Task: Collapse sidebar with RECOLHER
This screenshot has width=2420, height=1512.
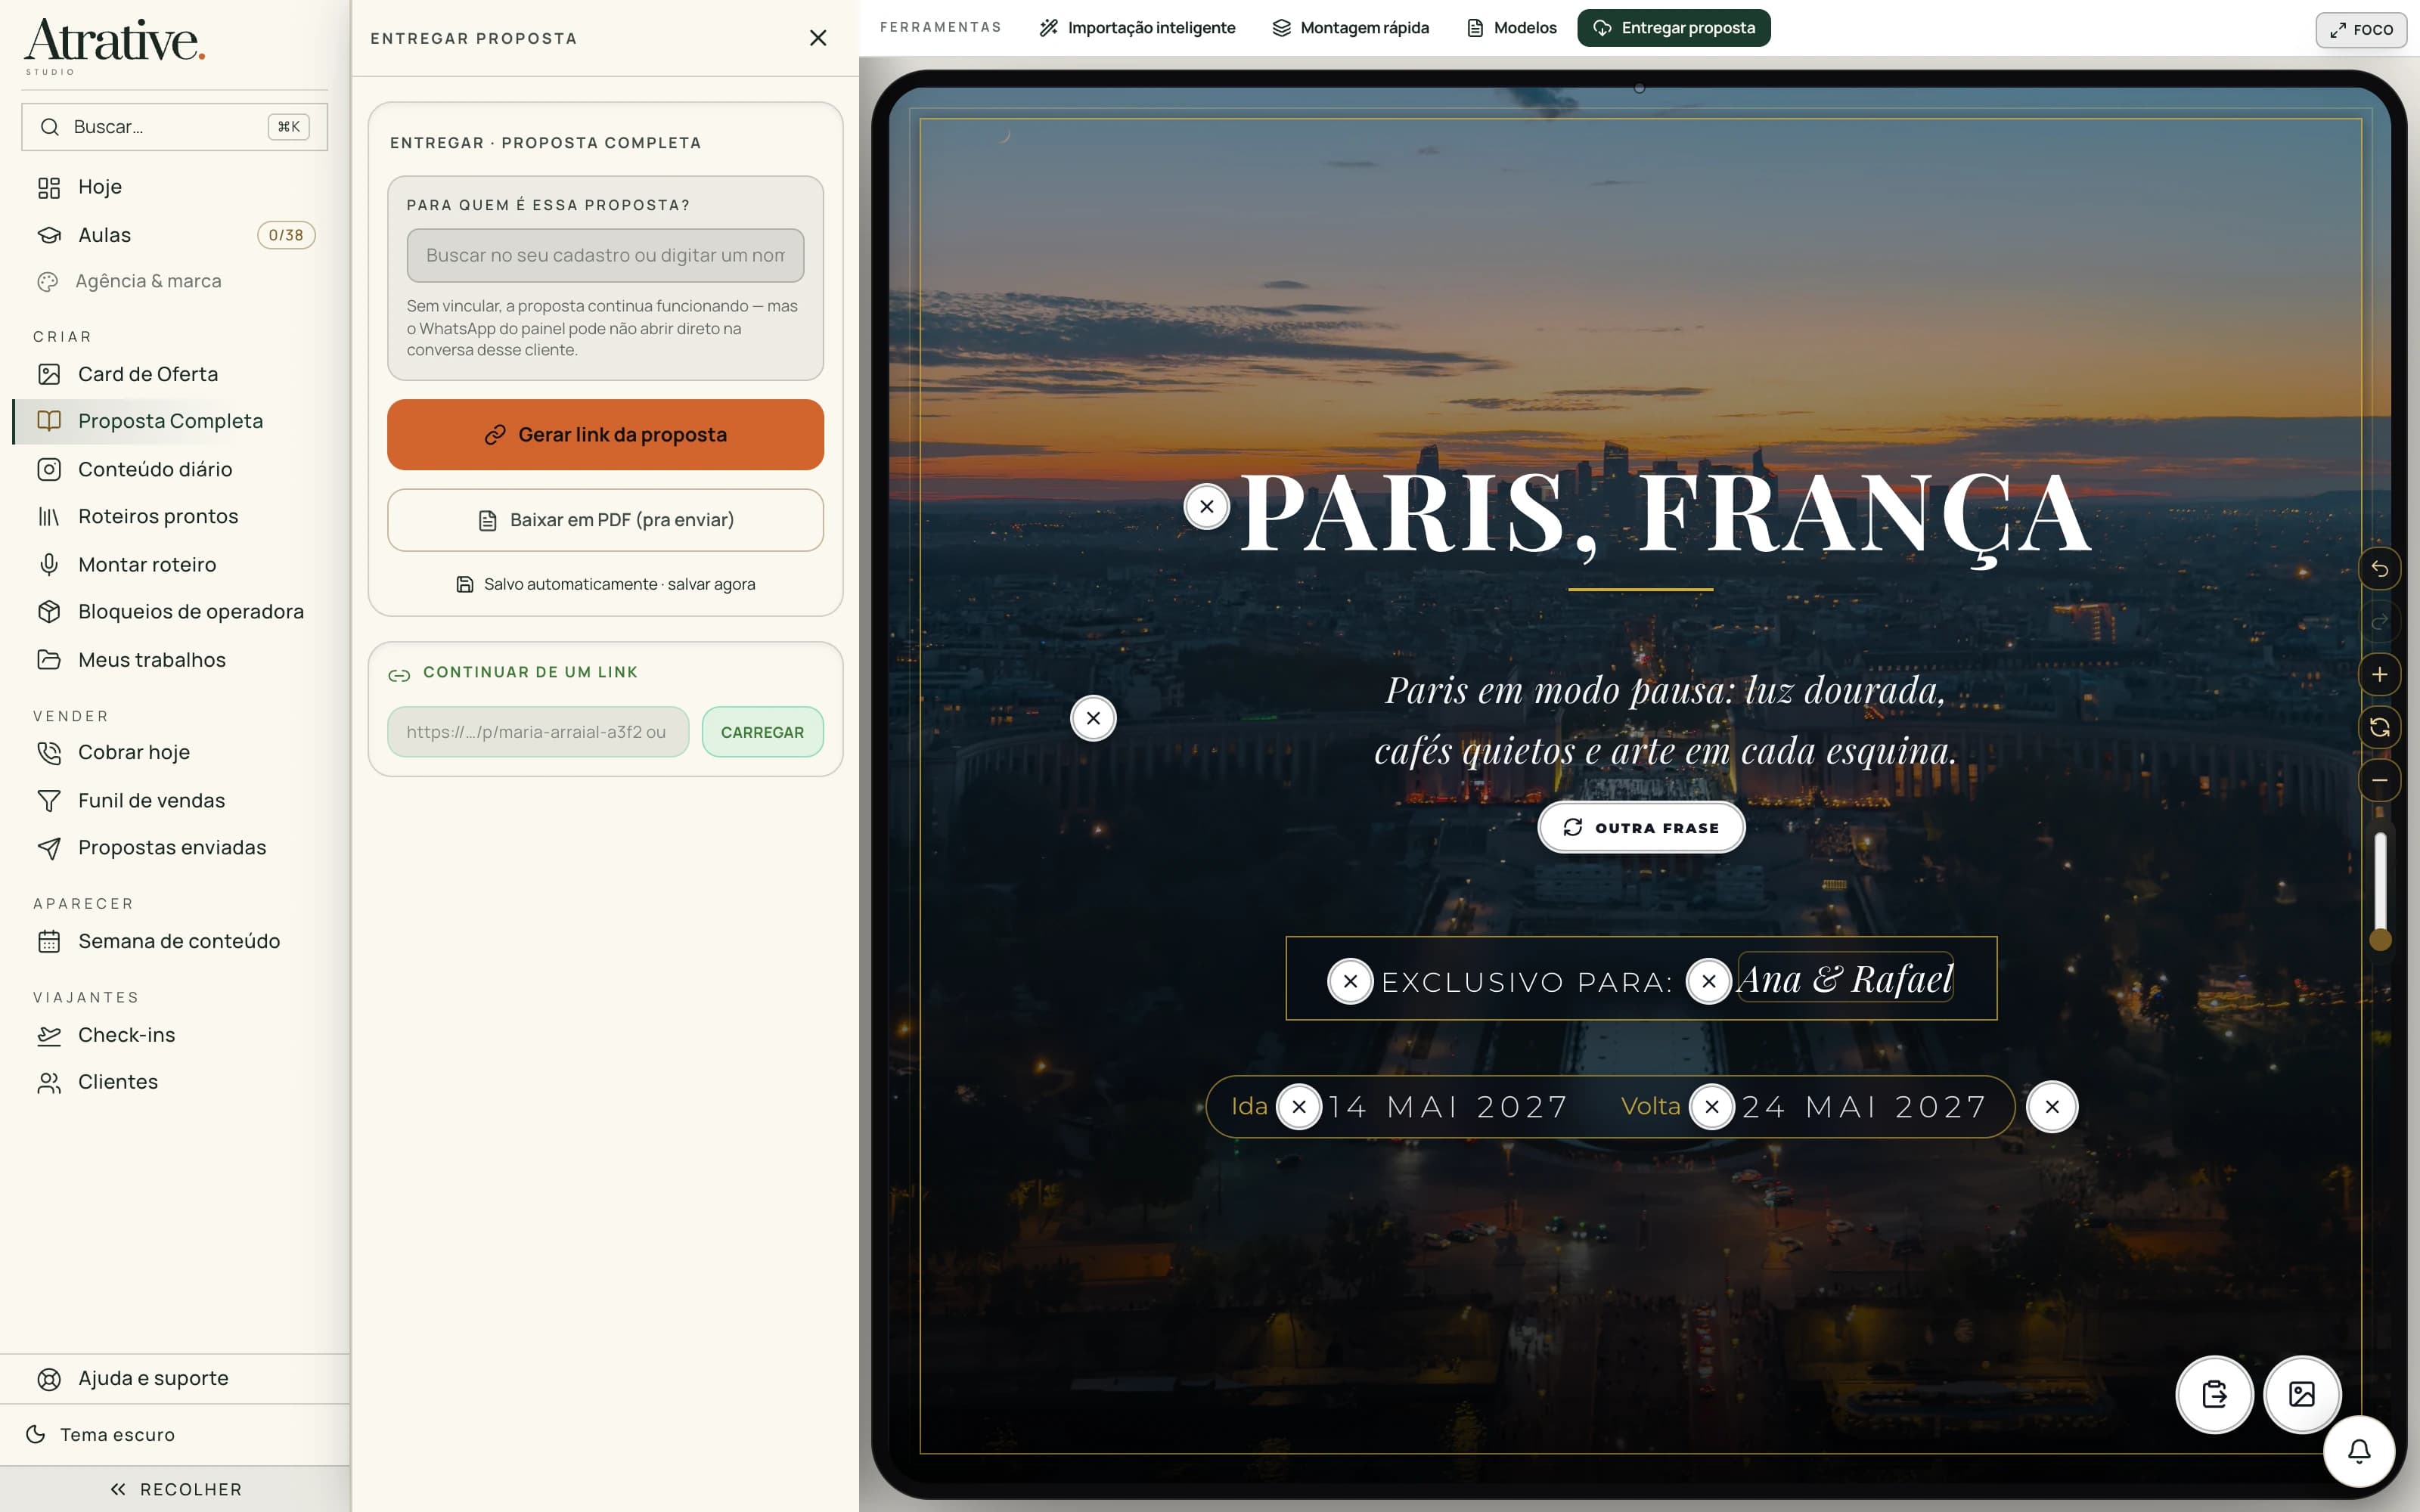Action: [175, 1489]
